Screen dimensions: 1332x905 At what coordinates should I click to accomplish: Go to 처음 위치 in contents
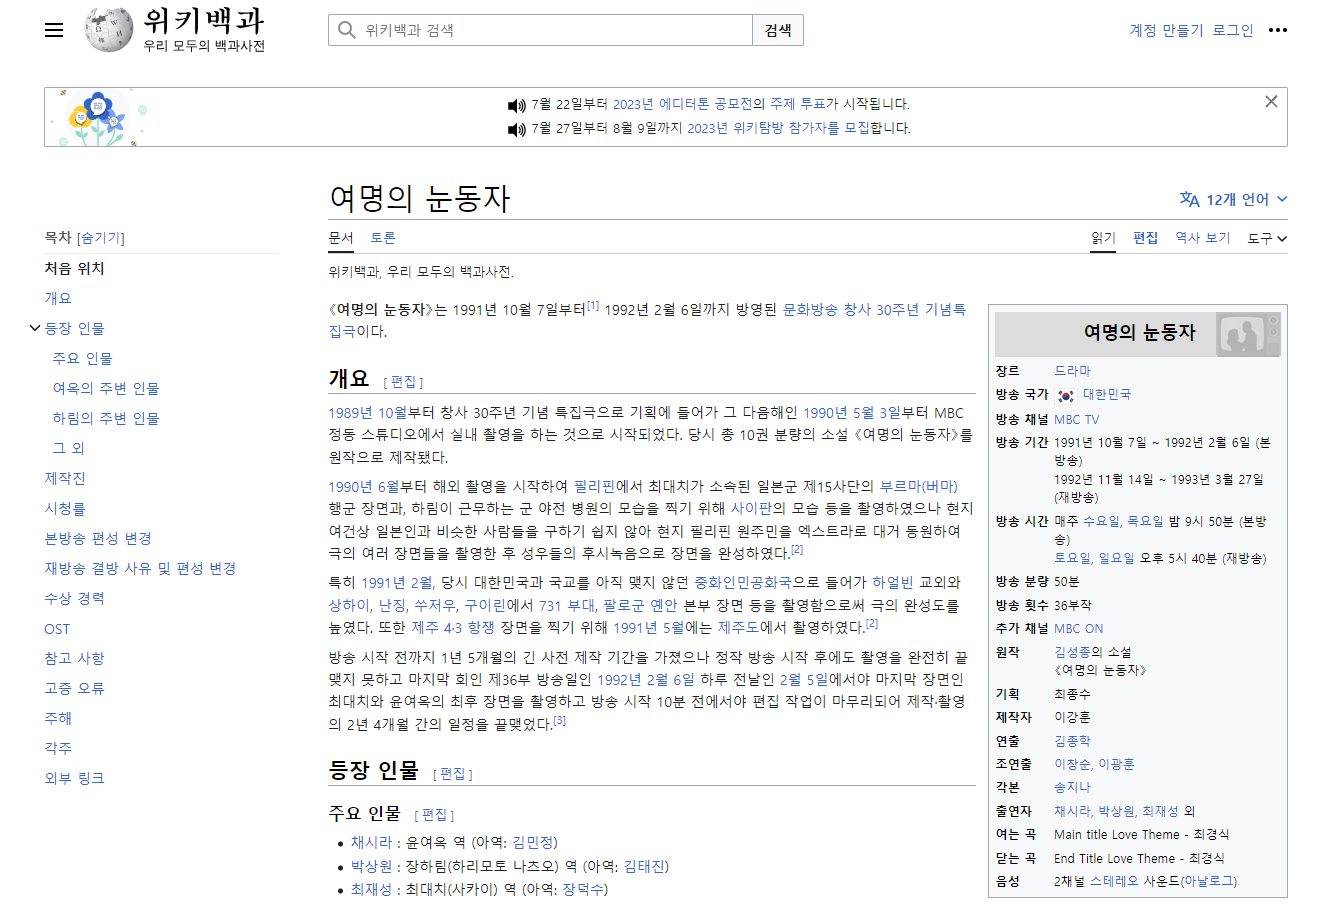[74, 268]
